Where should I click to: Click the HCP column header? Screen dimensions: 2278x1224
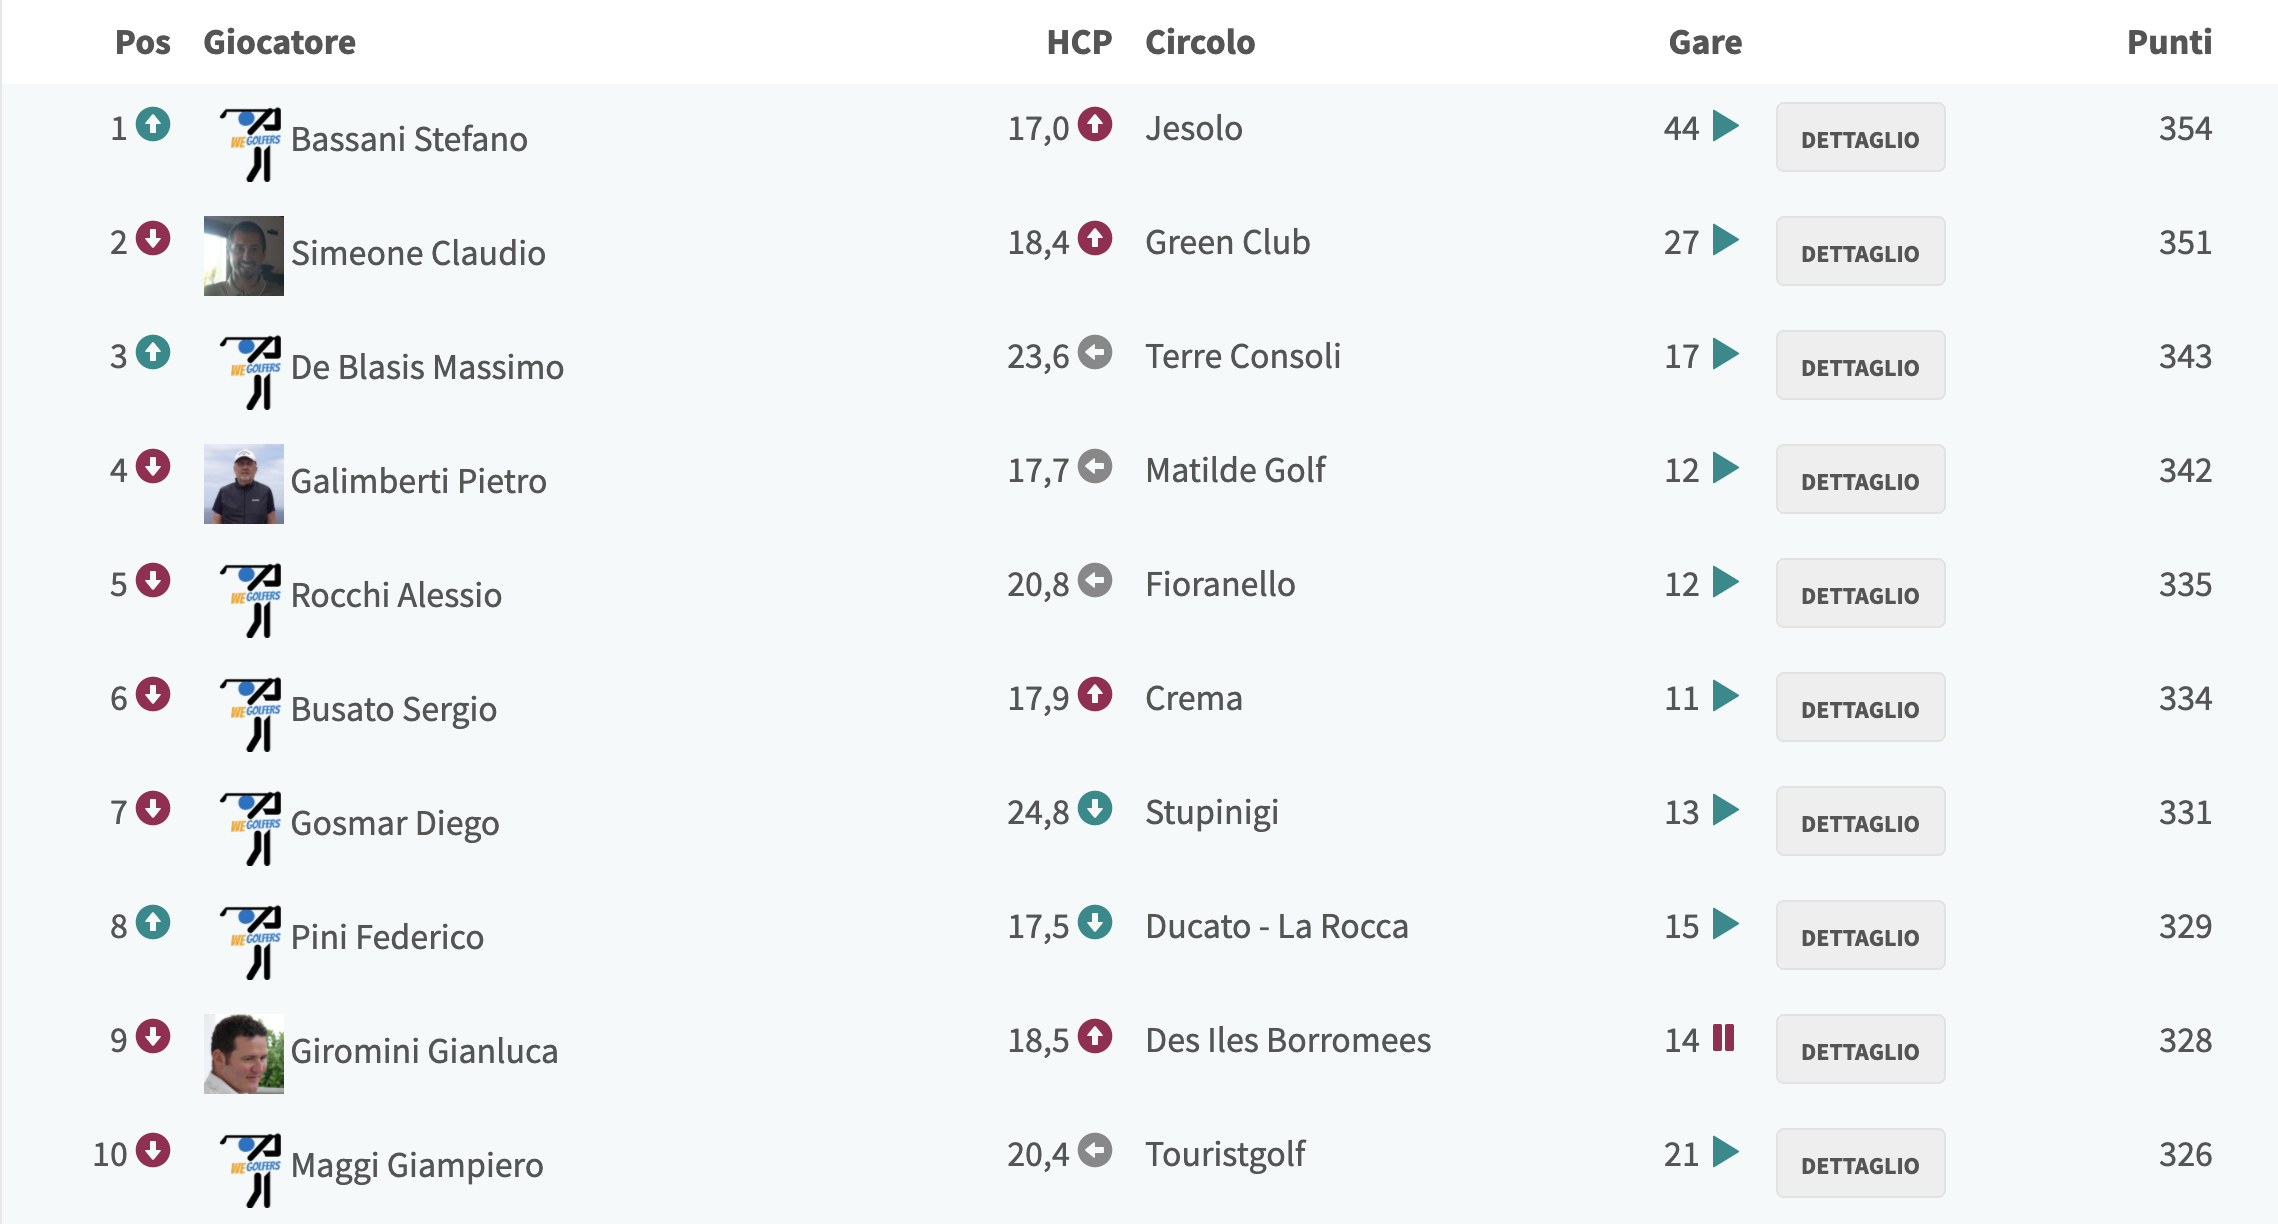(x=1079, y=42)
